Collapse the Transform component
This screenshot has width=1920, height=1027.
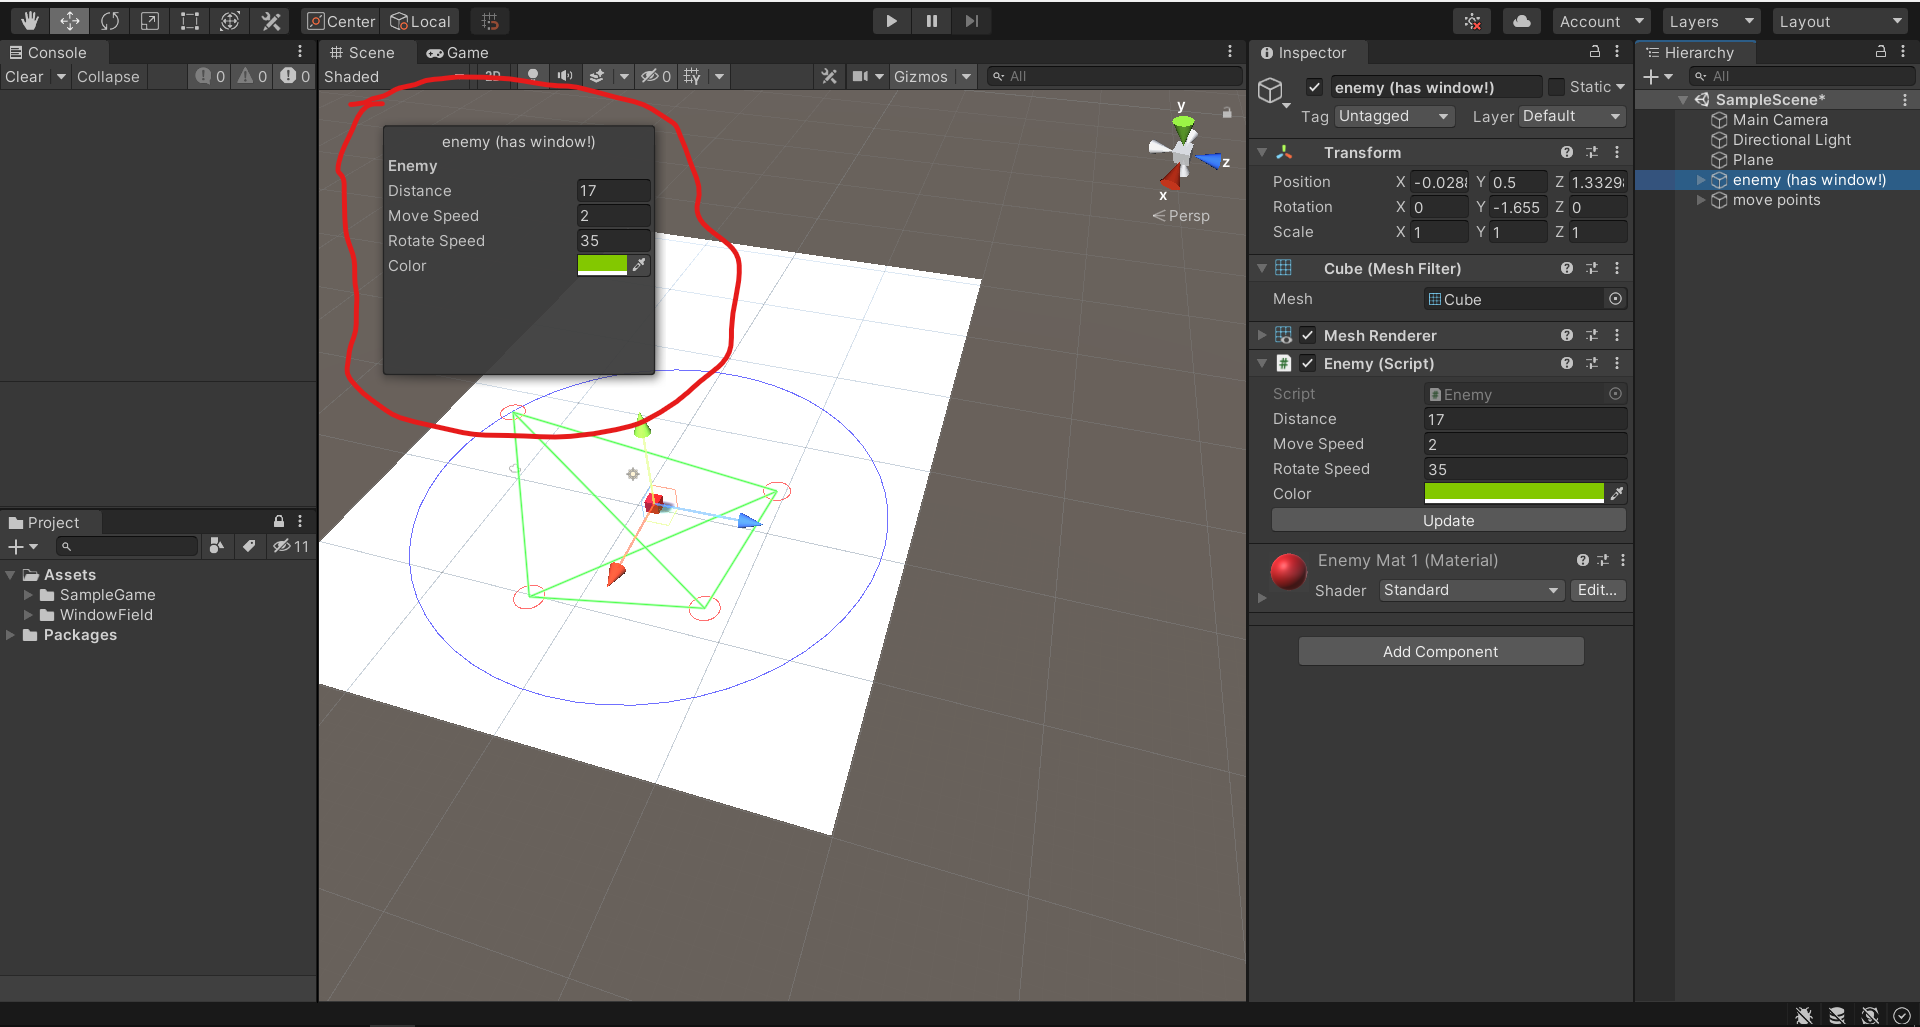pyautogui.click(x=1262, y=152)
